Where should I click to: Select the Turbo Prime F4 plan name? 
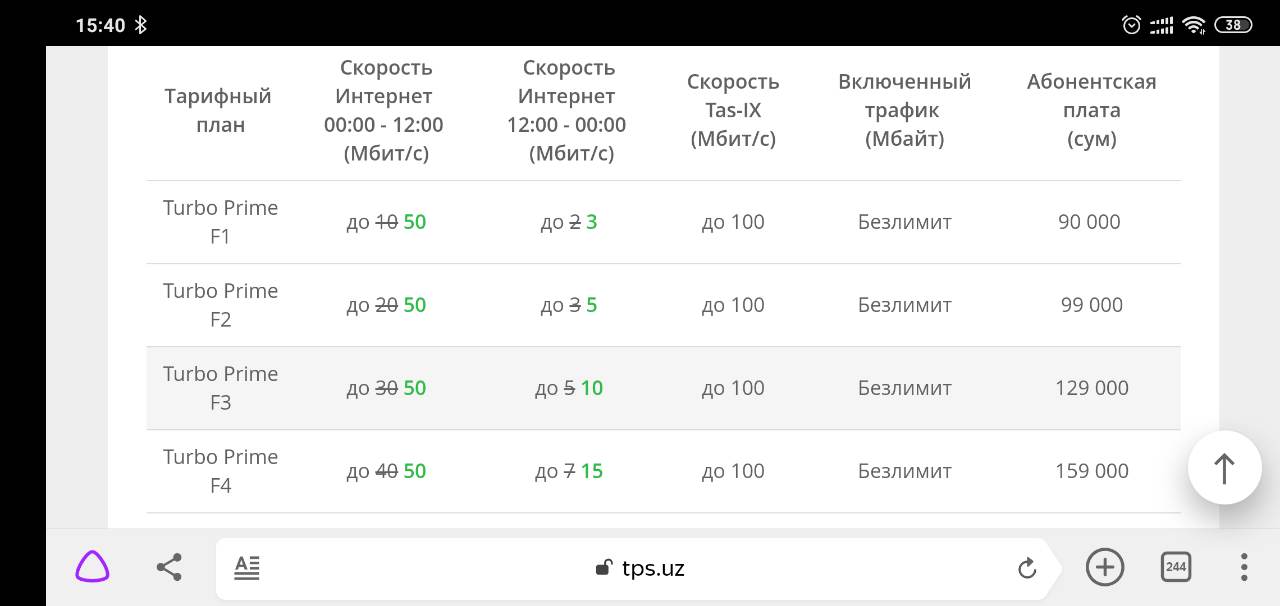221,471
